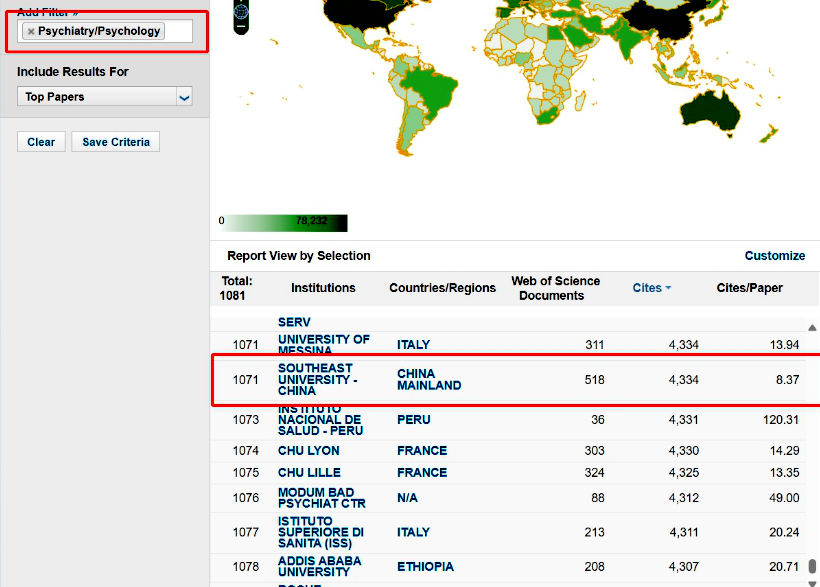Click ITALY in the Istituto Superiore row
Image resolution: width=820 pixels, height=587 pixels.
point(413,532)
